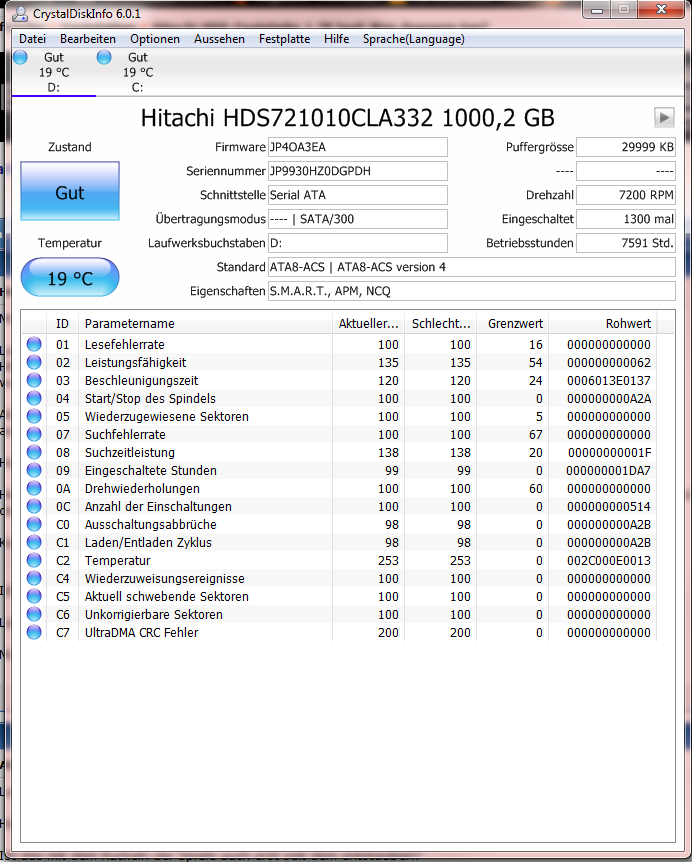The image size is (692, 862).
Task: Switch to the C: drive tab
Action: (x=137, y=72)
